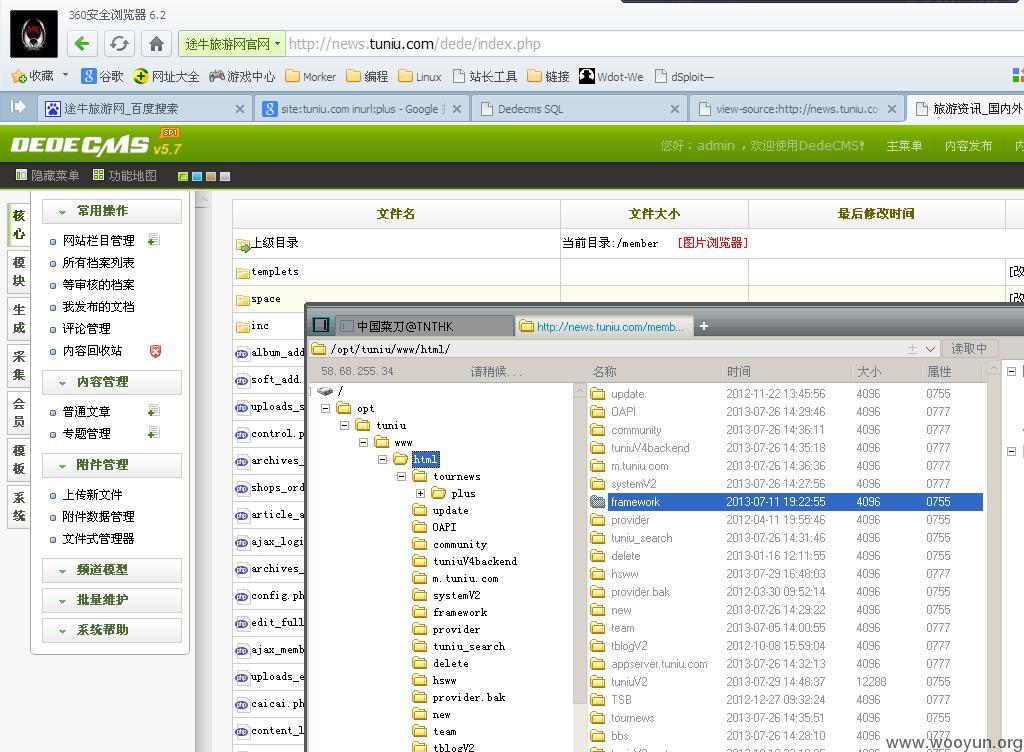Click the shield icon beside 内容回收站
1024x752 pixels.
[x=155, y=351]
